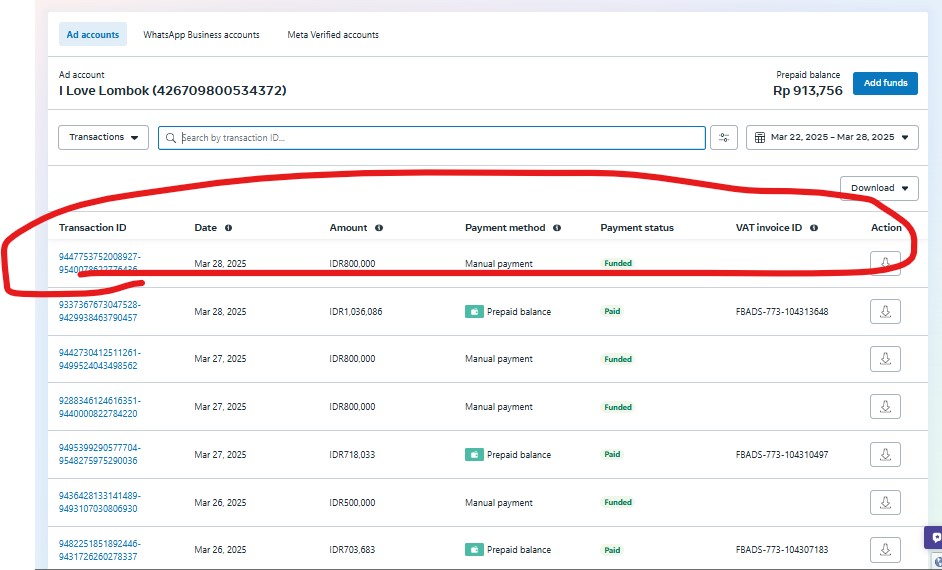Switch to Meta Verified accounts tab
Screen dimensions: 942x570
(x=333, y=35)
